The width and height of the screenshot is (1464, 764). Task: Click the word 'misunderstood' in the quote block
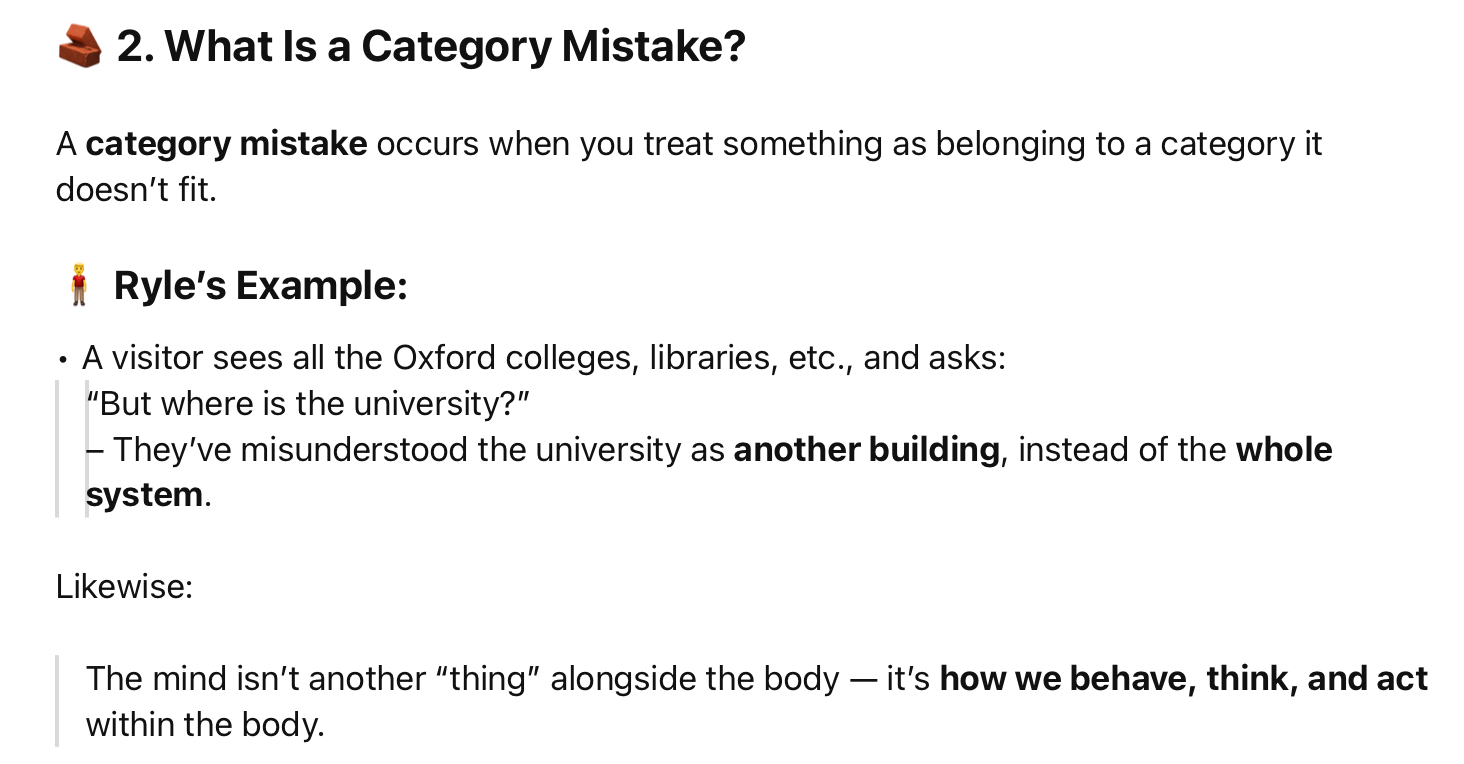[x=354, y=450]
